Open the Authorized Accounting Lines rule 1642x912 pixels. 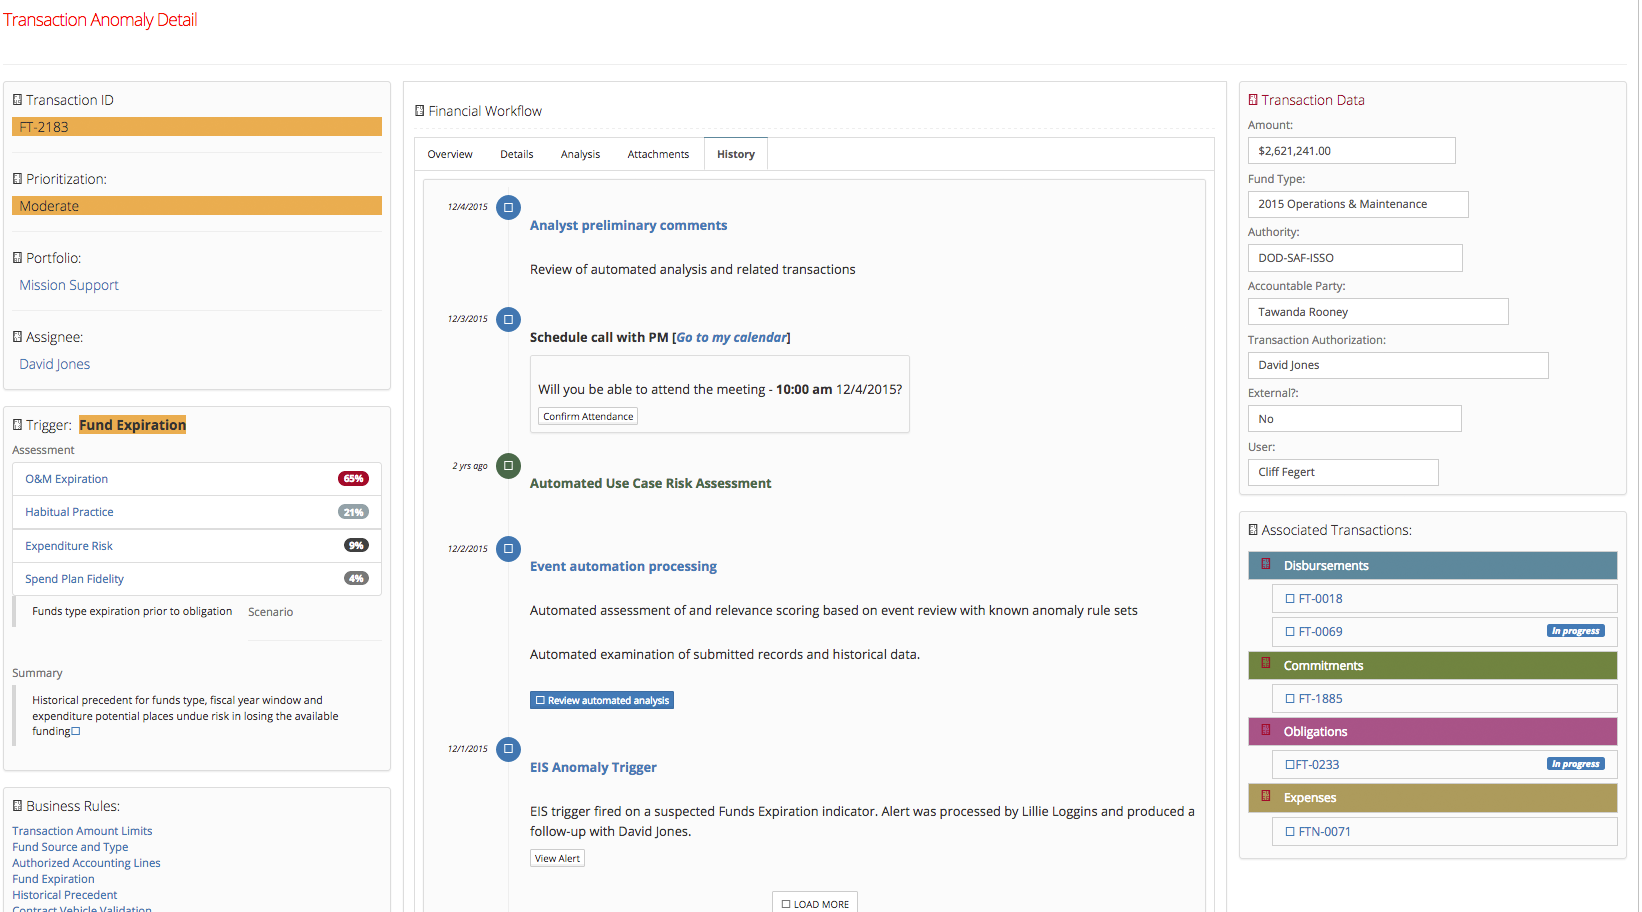[x=86, y=863]
